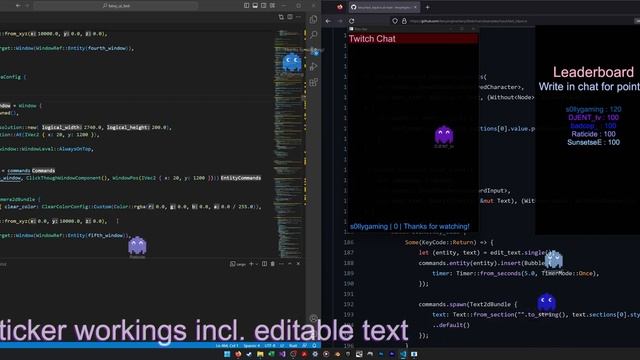Open VS Code notifications bell
640x360 pixels.
pyautogui.click(x=315, y=346)
